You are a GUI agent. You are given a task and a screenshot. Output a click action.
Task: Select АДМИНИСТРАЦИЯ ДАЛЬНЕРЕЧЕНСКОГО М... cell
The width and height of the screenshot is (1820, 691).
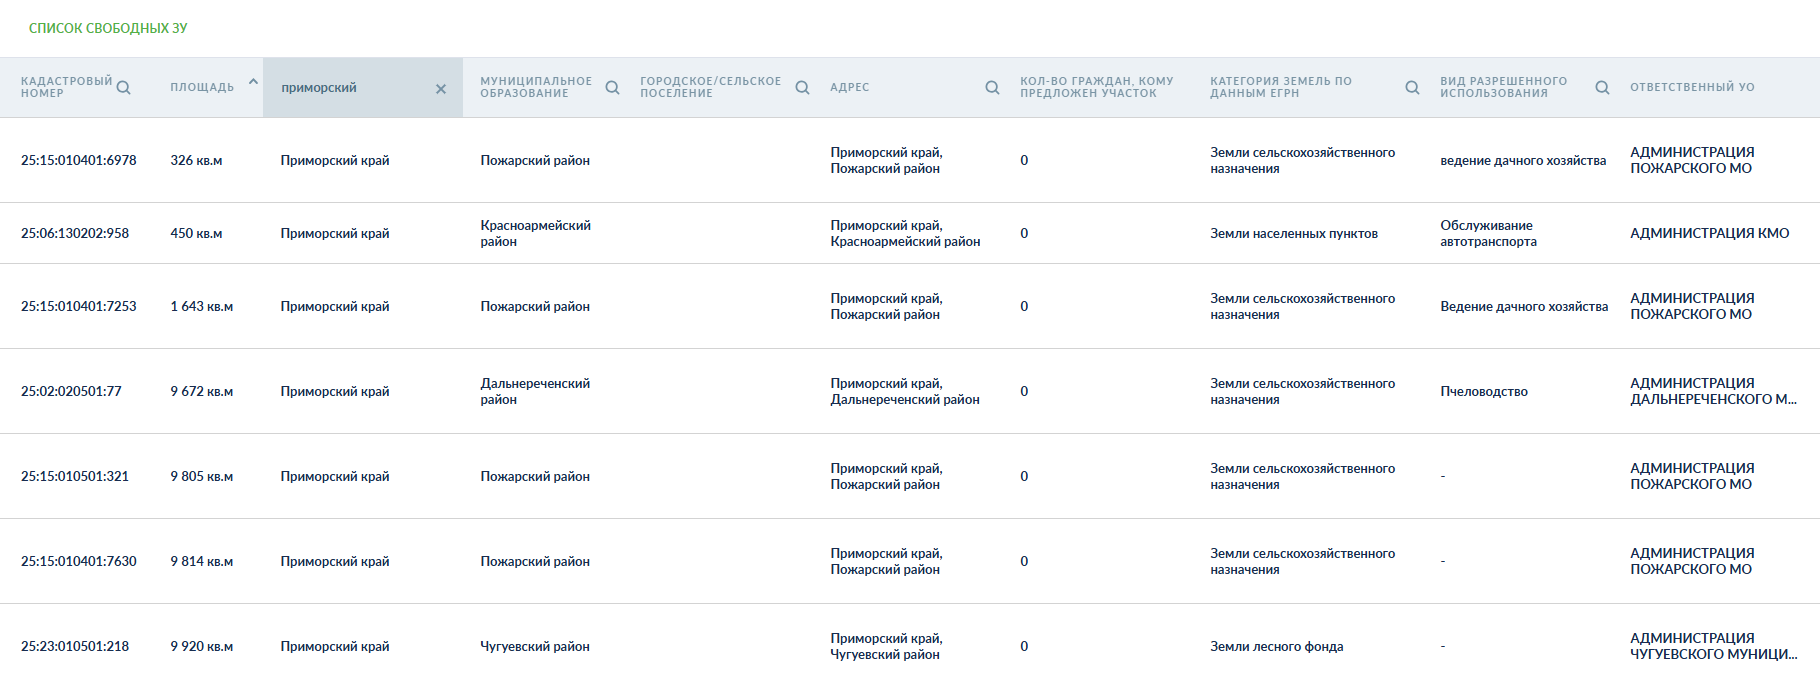pyautogui.click(x=1713, y=391)
